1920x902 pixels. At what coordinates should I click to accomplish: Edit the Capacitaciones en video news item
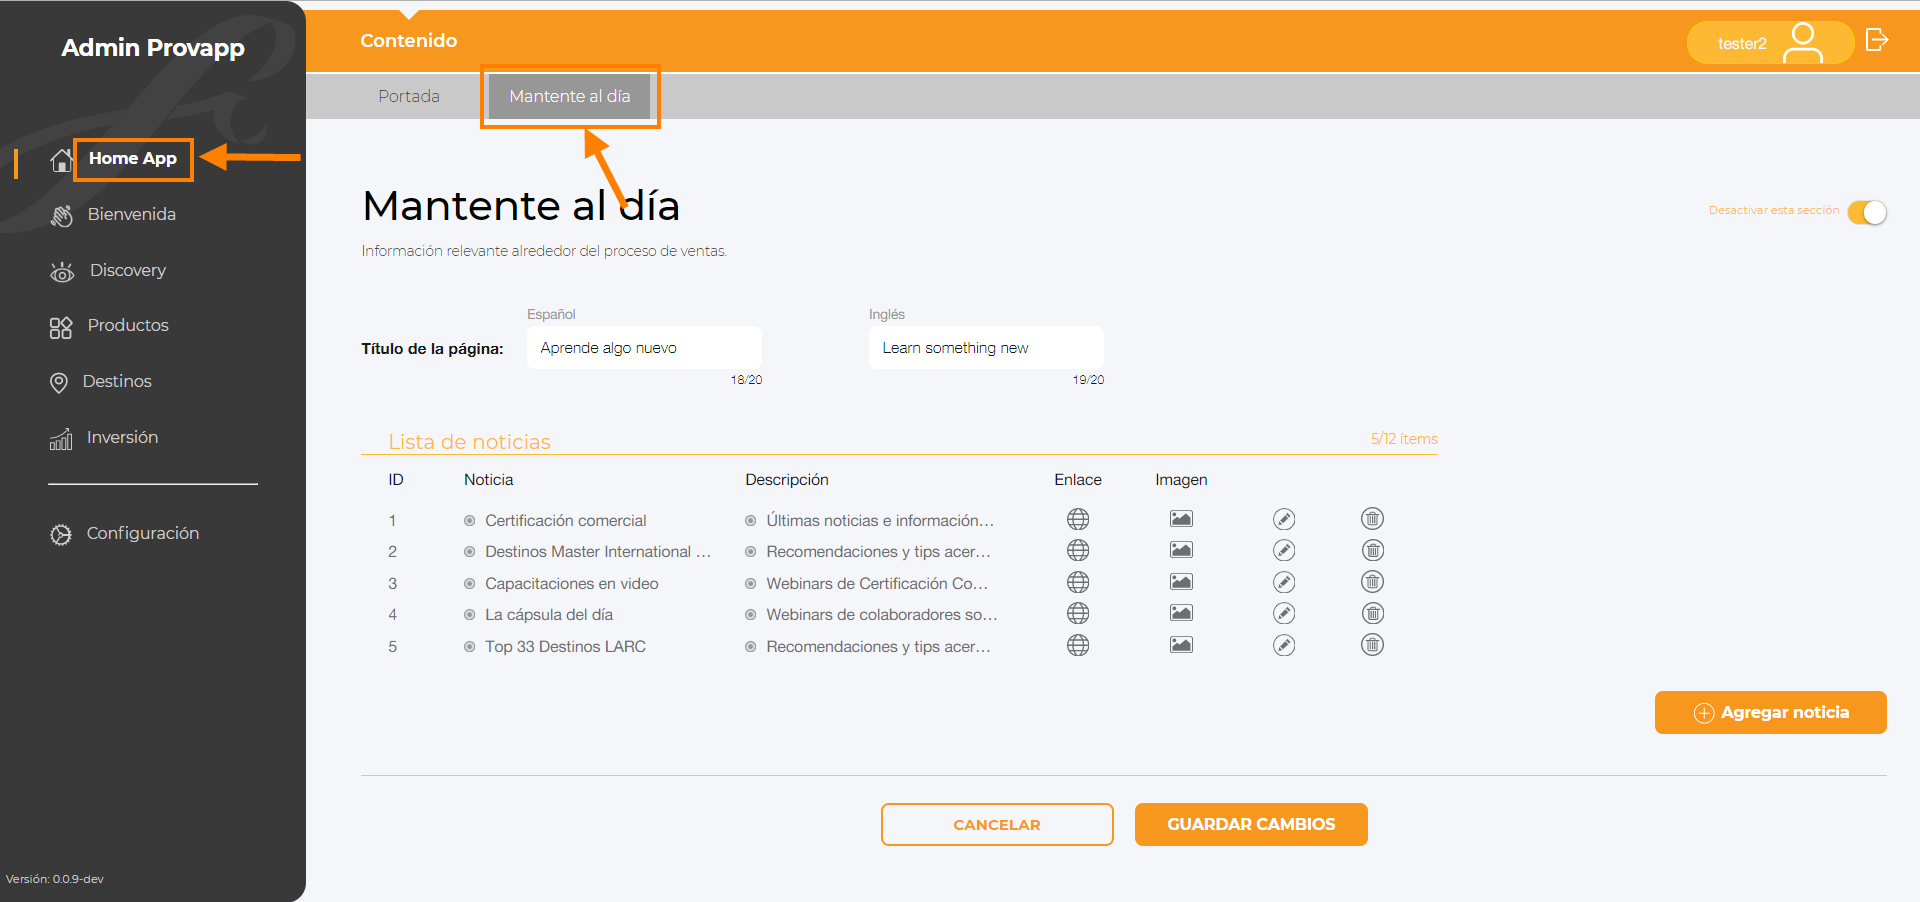click(1284, 582)
